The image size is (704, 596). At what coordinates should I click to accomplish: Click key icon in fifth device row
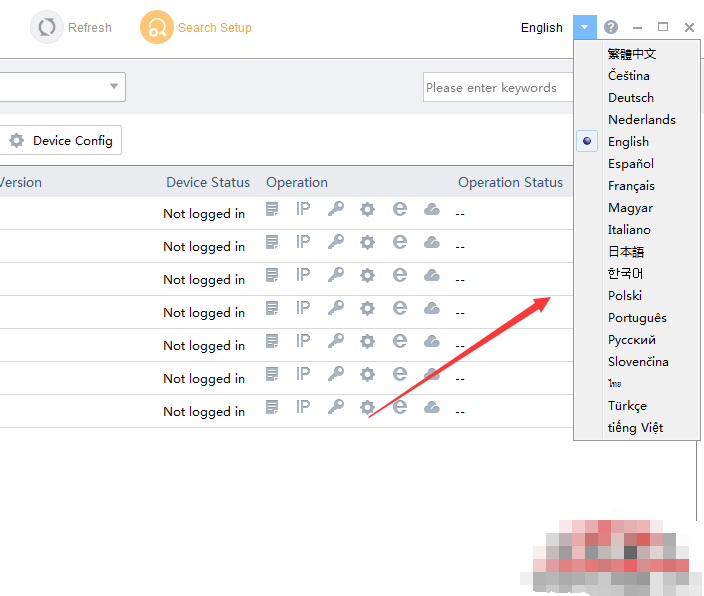click(336, 341)
